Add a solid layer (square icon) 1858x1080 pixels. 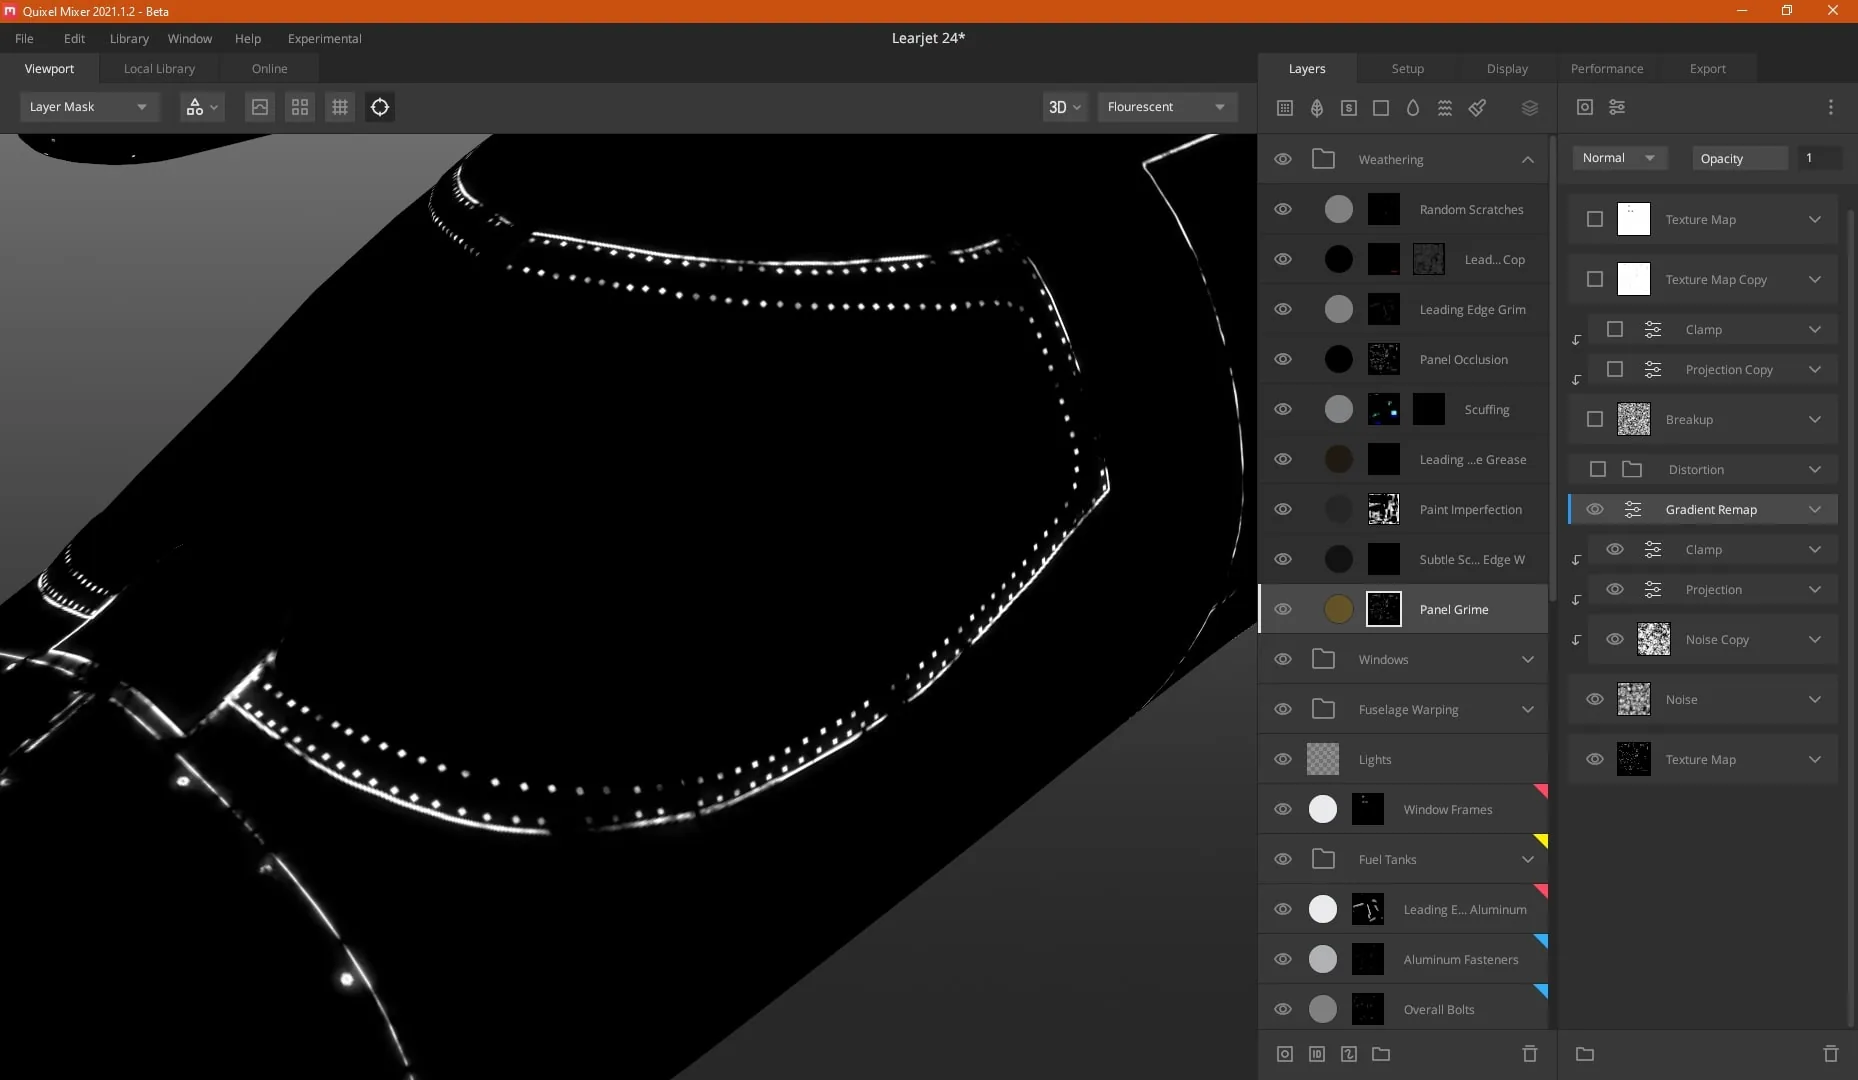[1381, 108]
